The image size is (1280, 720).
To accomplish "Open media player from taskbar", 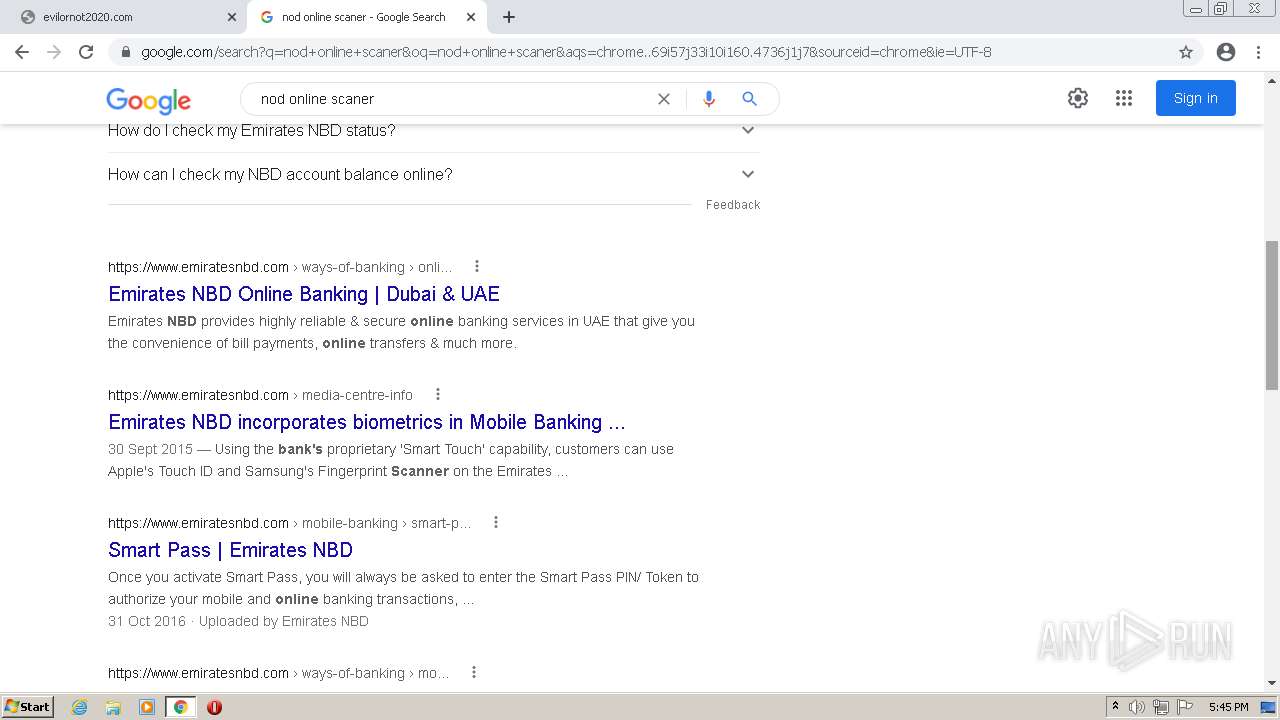I will tap(147, 707).
